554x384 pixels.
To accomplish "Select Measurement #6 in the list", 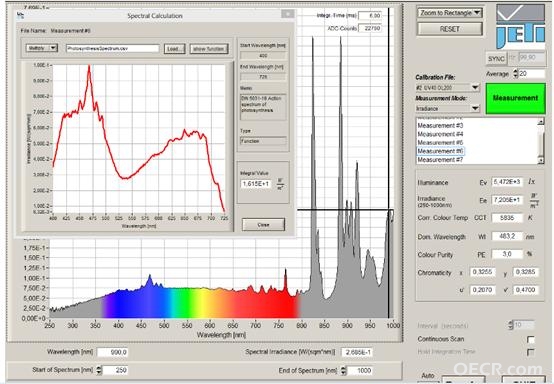I will (440, 151).
